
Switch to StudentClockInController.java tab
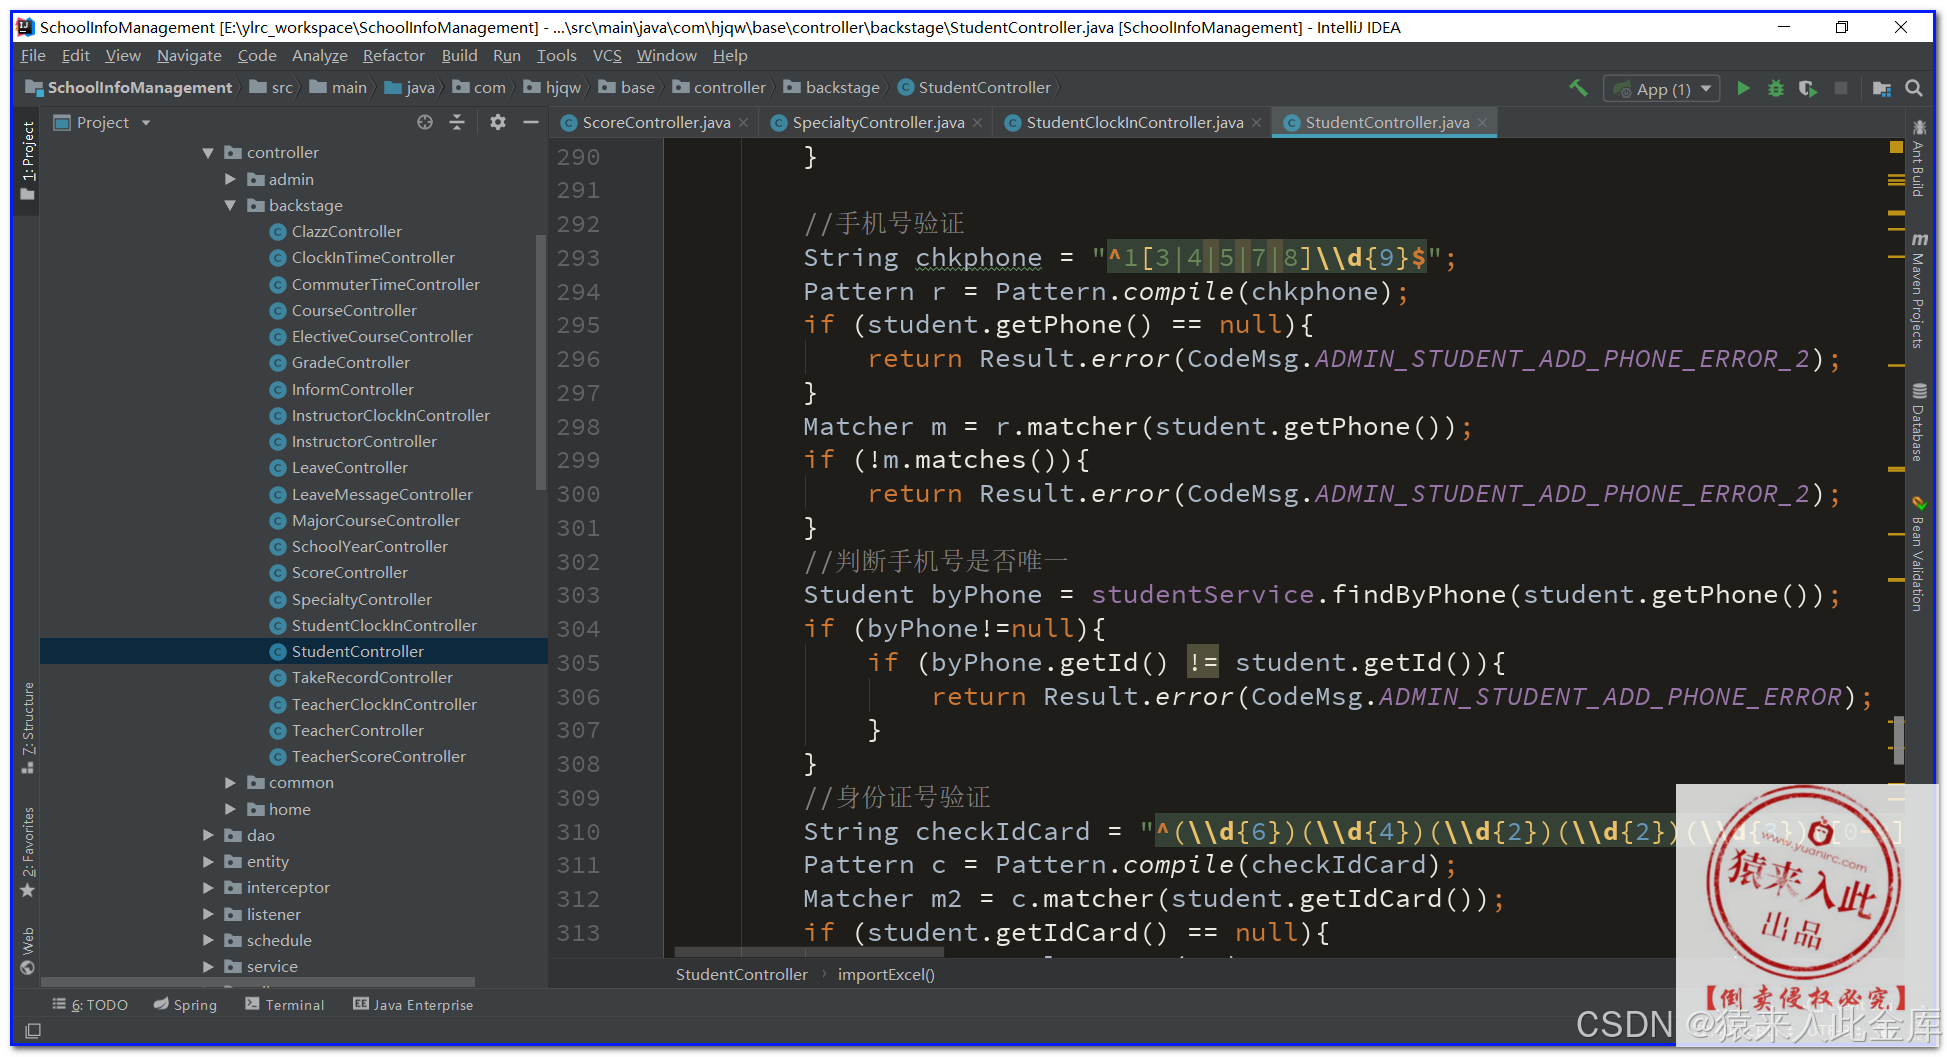click(x=1135, y=123)
